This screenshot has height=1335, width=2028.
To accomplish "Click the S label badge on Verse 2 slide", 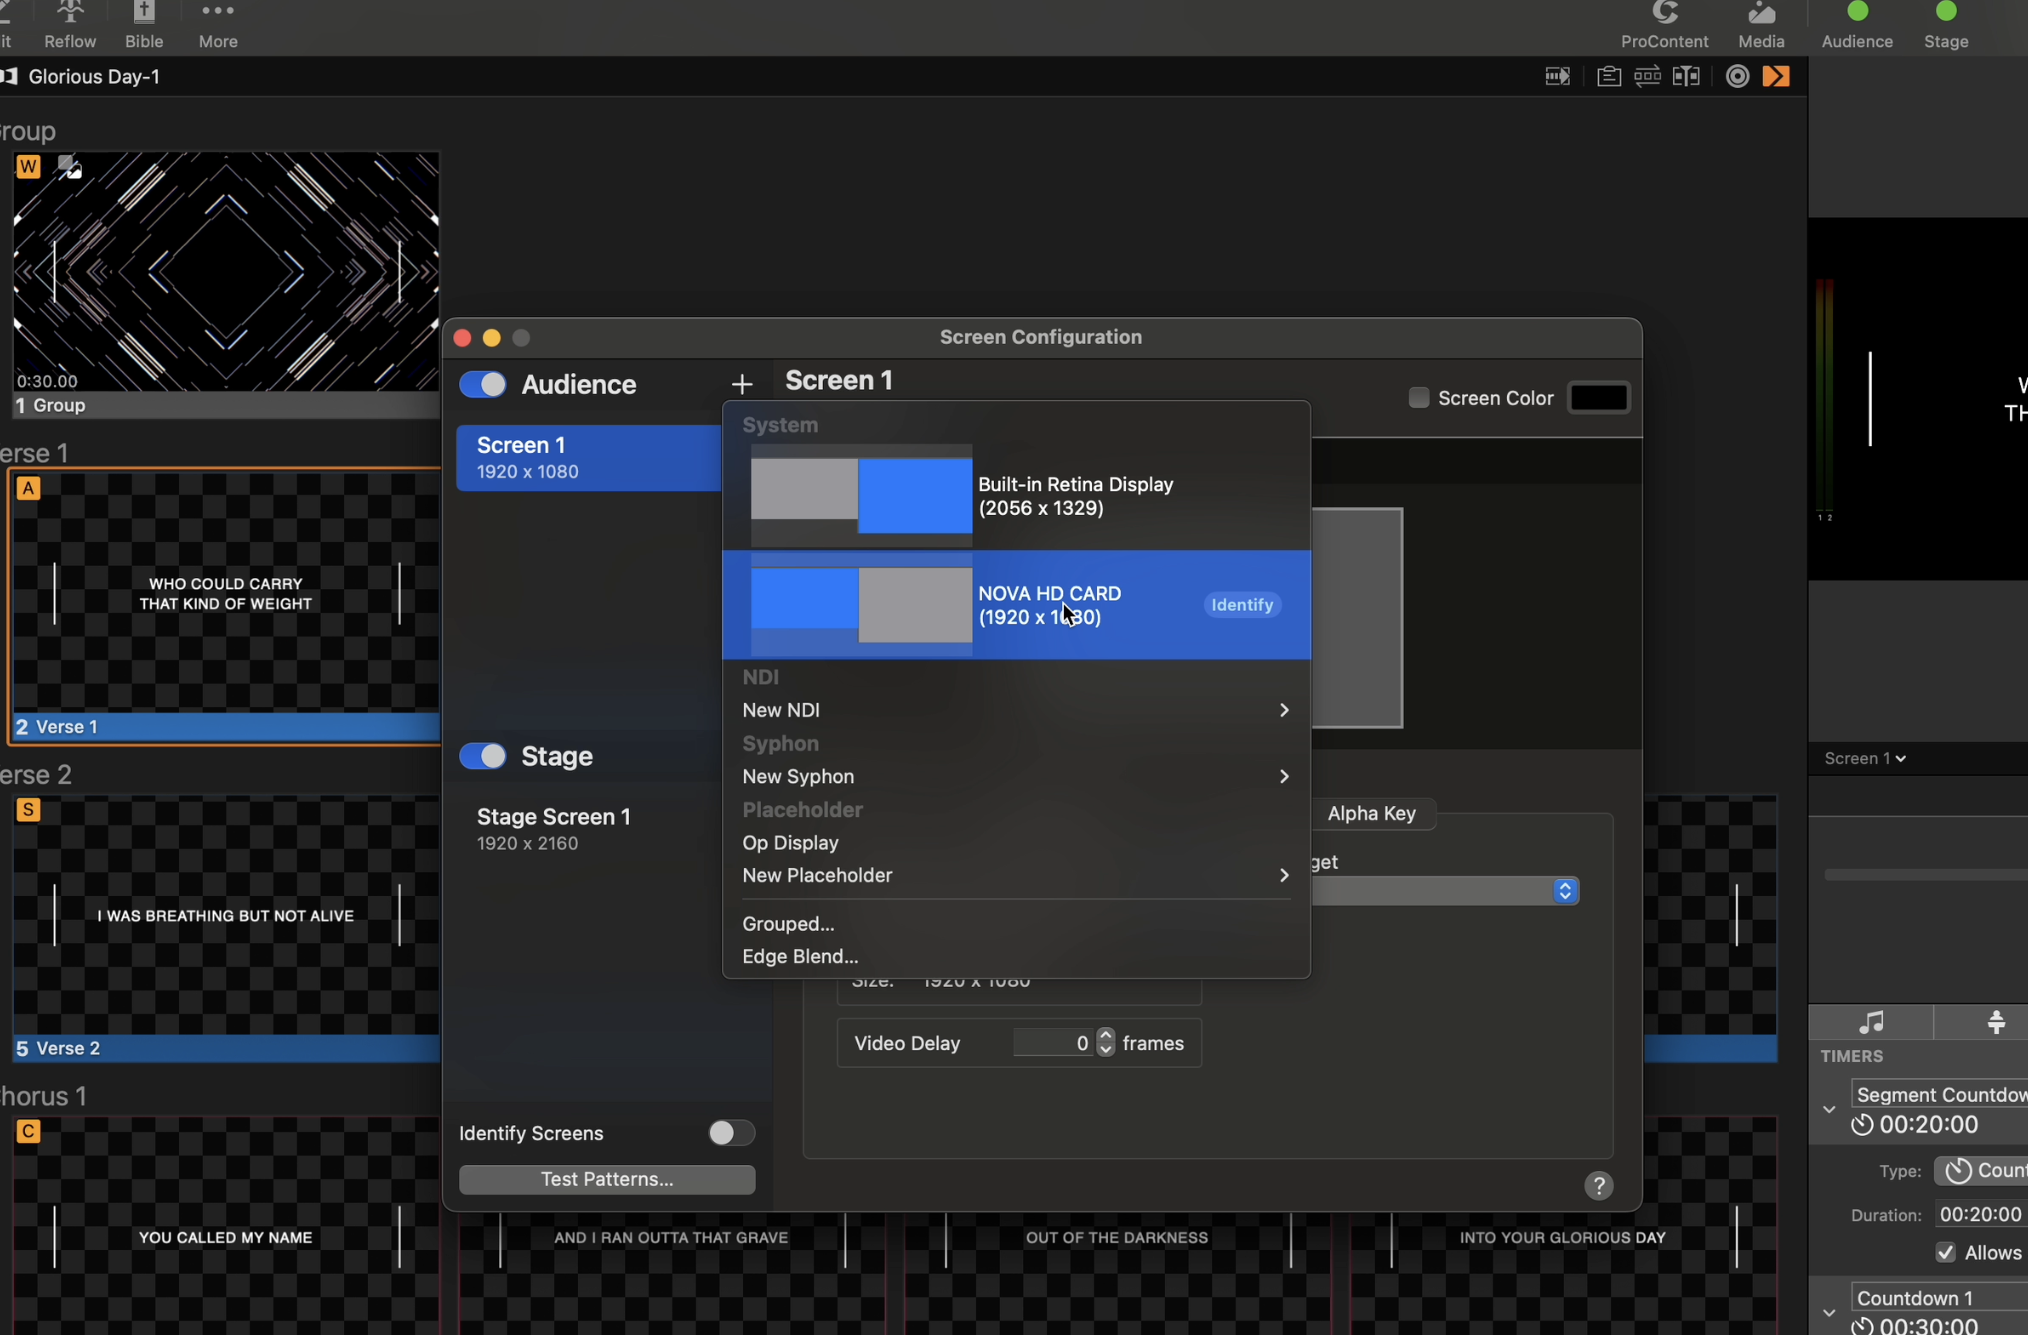I will [x=28, y=810].
